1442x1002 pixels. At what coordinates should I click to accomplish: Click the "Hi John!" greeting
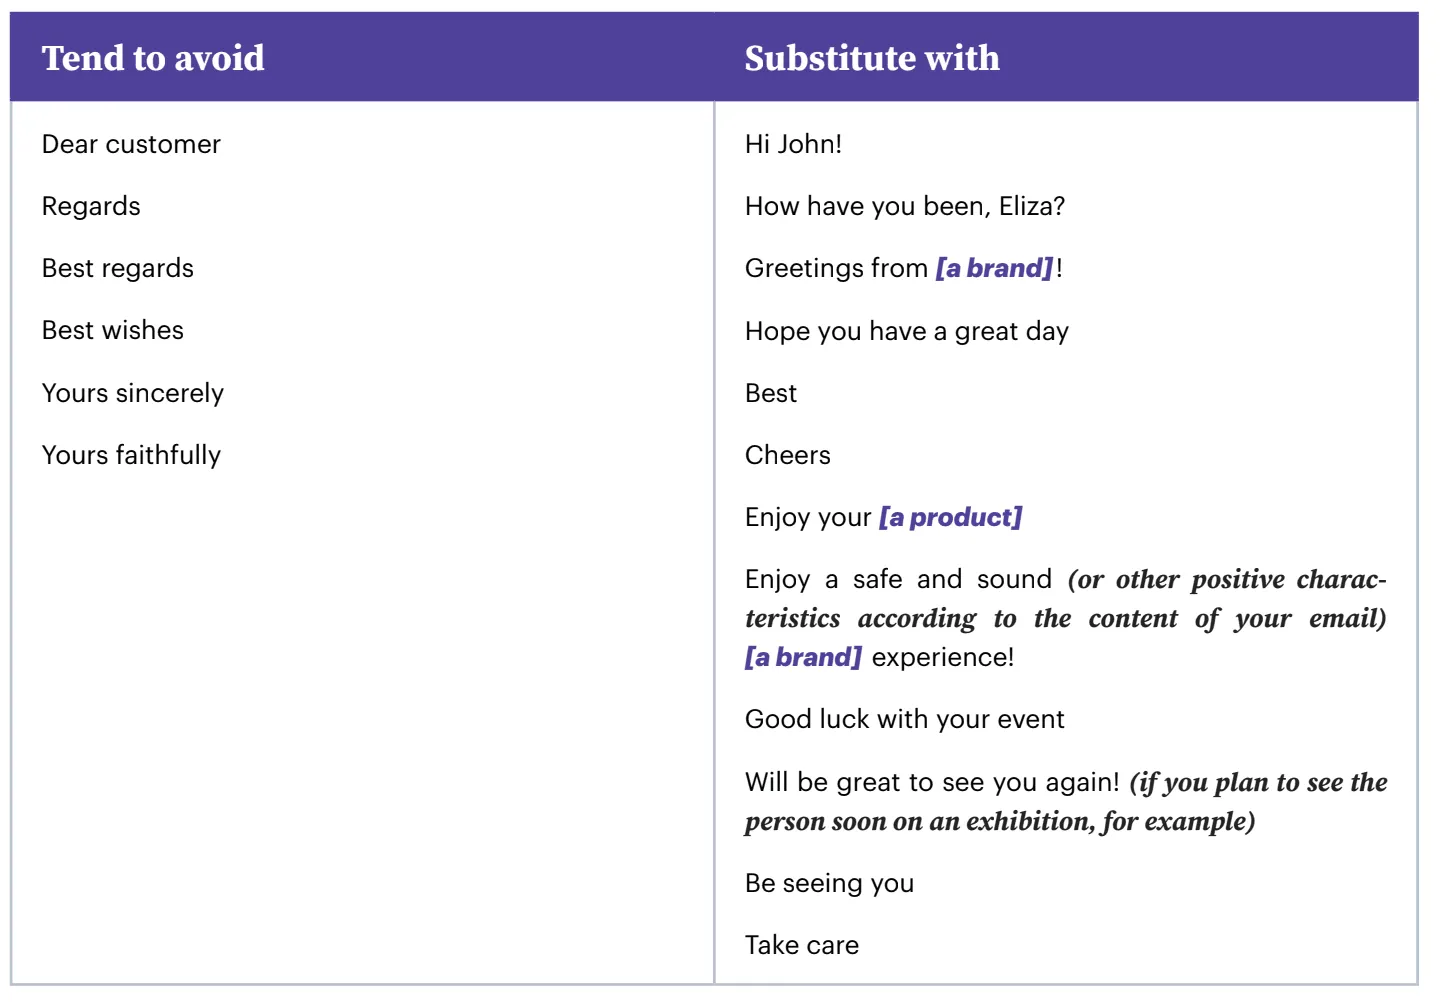pyautogui.click(x=793, y=144)
